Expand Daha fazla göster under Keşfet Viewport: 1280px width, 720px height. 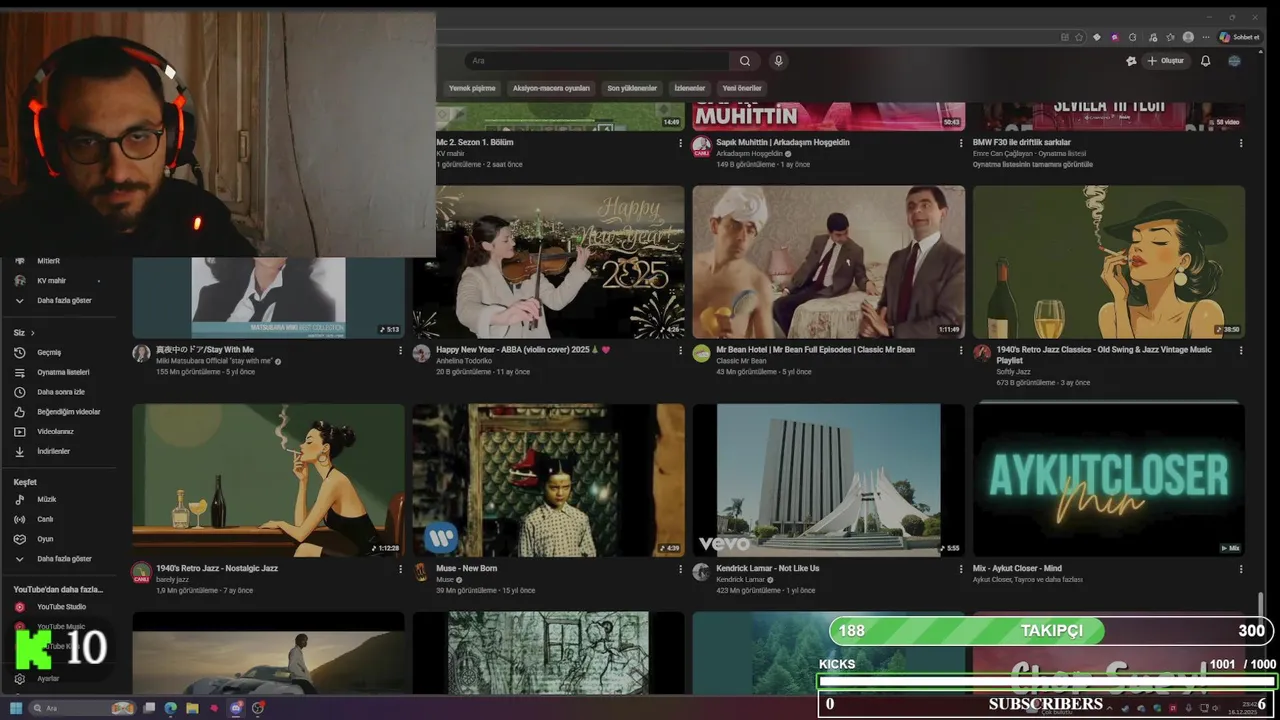(x=66, y=559)
